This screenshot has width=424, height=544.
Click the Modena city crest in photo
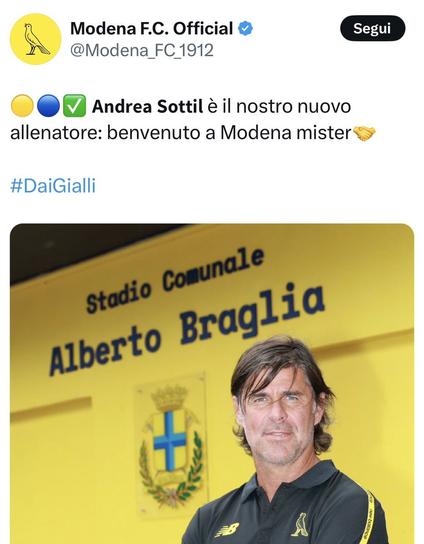171,444
